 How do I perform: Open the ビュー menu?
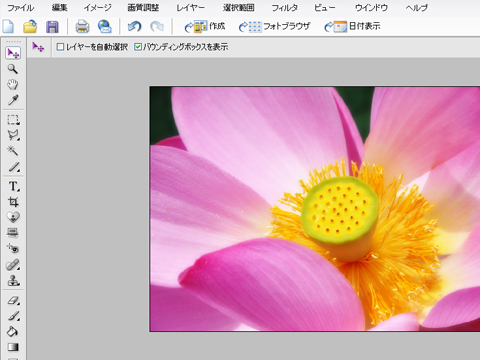[324, 7]
